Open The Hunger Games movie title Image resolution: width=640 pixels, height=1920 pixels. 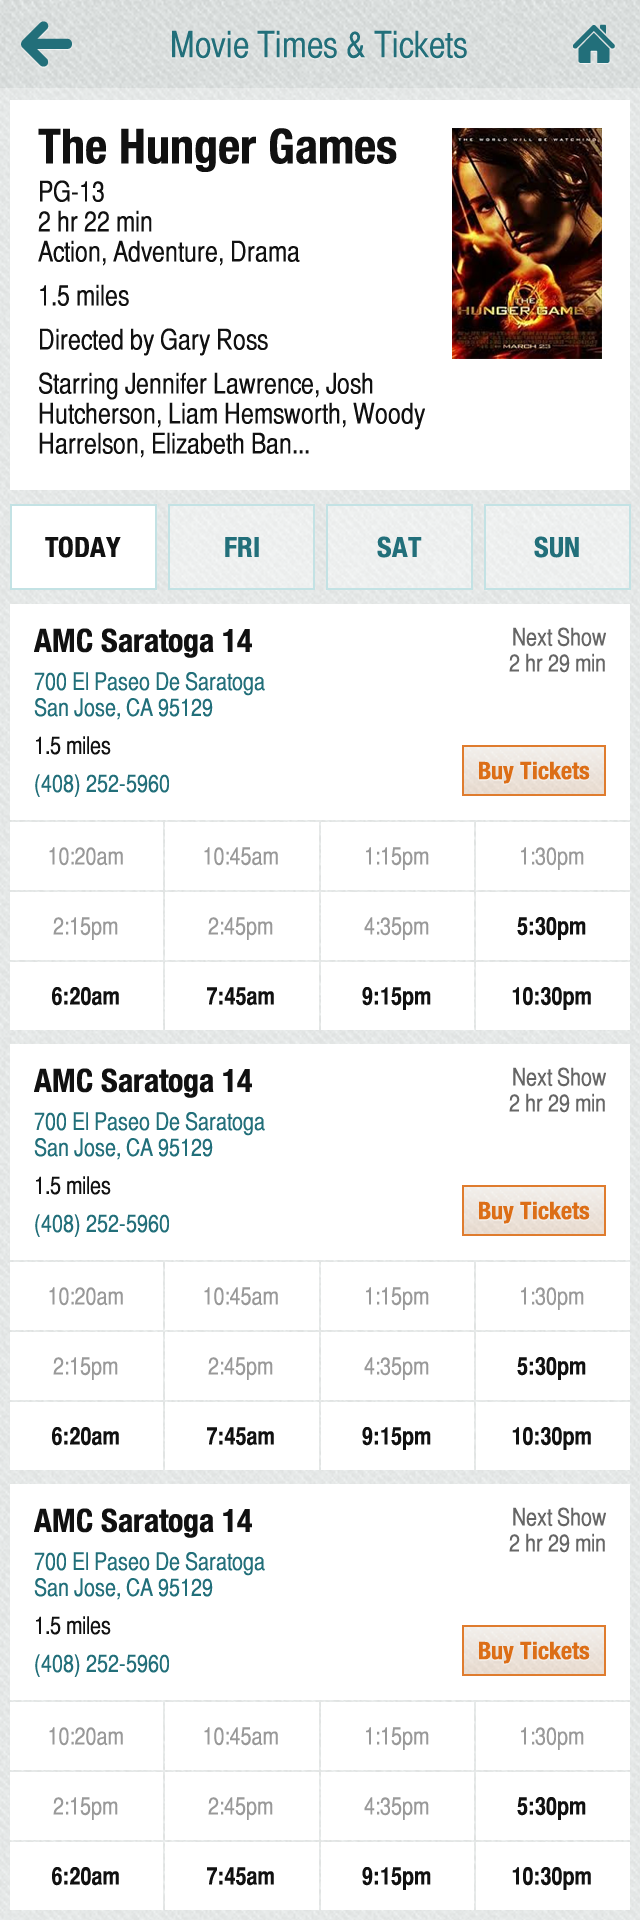click(x=217, y=147)
